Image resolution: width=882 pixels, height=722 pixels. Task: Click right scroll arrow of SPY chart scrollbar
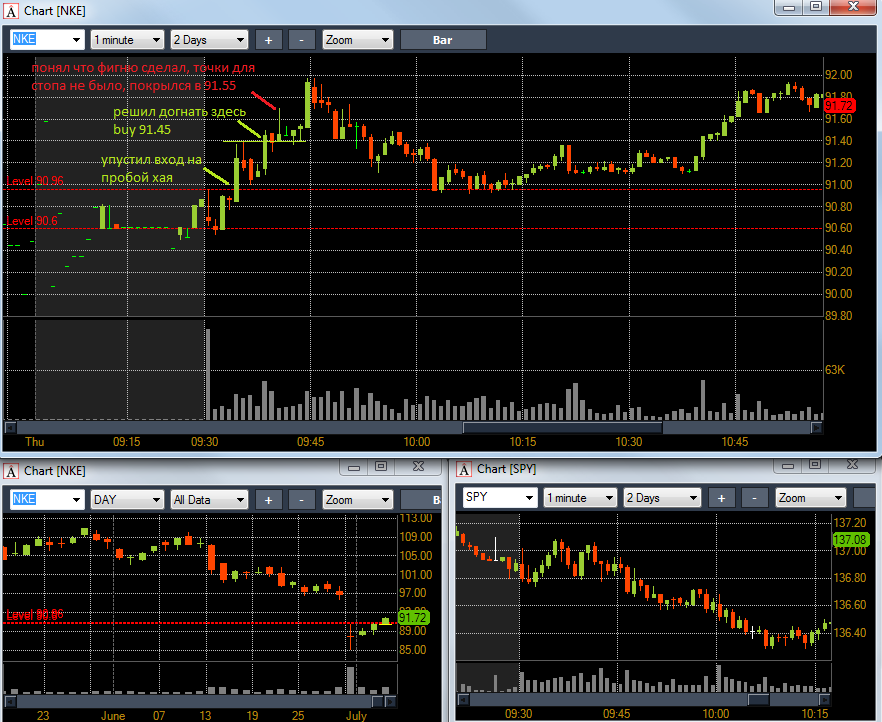tap(825, 700)
